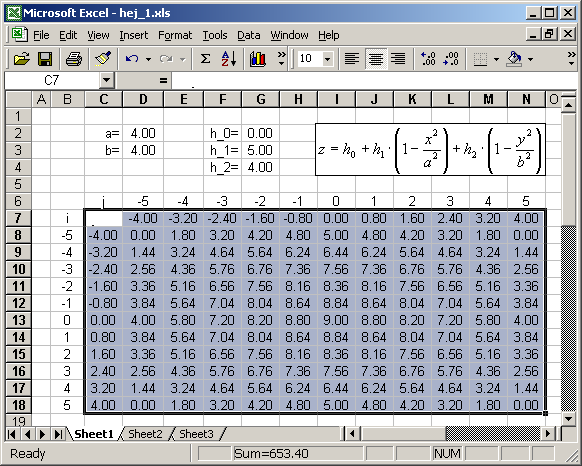This screenshot has width=582, height=466.
Task: Expand the Name Box dropdown next to C7
Action: 107,80
